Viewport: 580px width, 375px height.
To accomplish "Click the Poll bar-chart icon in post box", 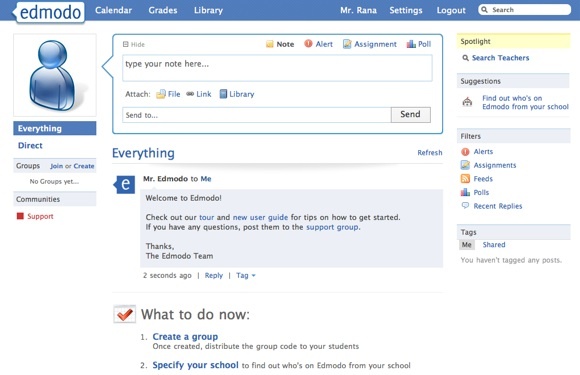I will pos(411,44).
